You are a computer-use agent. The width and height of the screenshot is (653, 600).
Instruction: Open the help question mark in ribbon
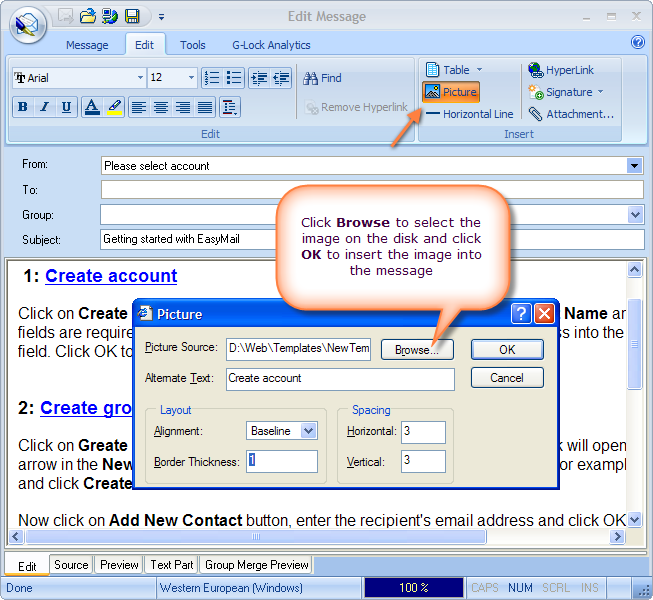pos(638,42)
